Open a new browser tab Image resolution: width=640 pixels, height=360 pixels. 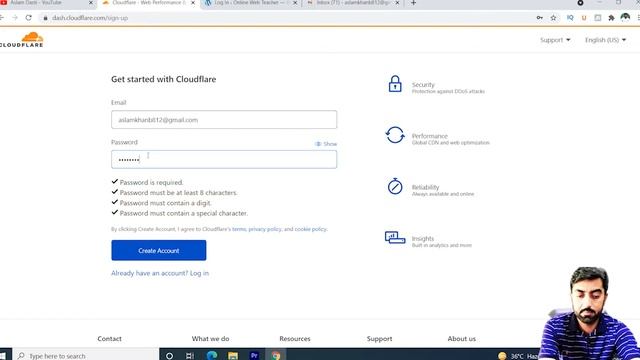(x=413, y=3)
